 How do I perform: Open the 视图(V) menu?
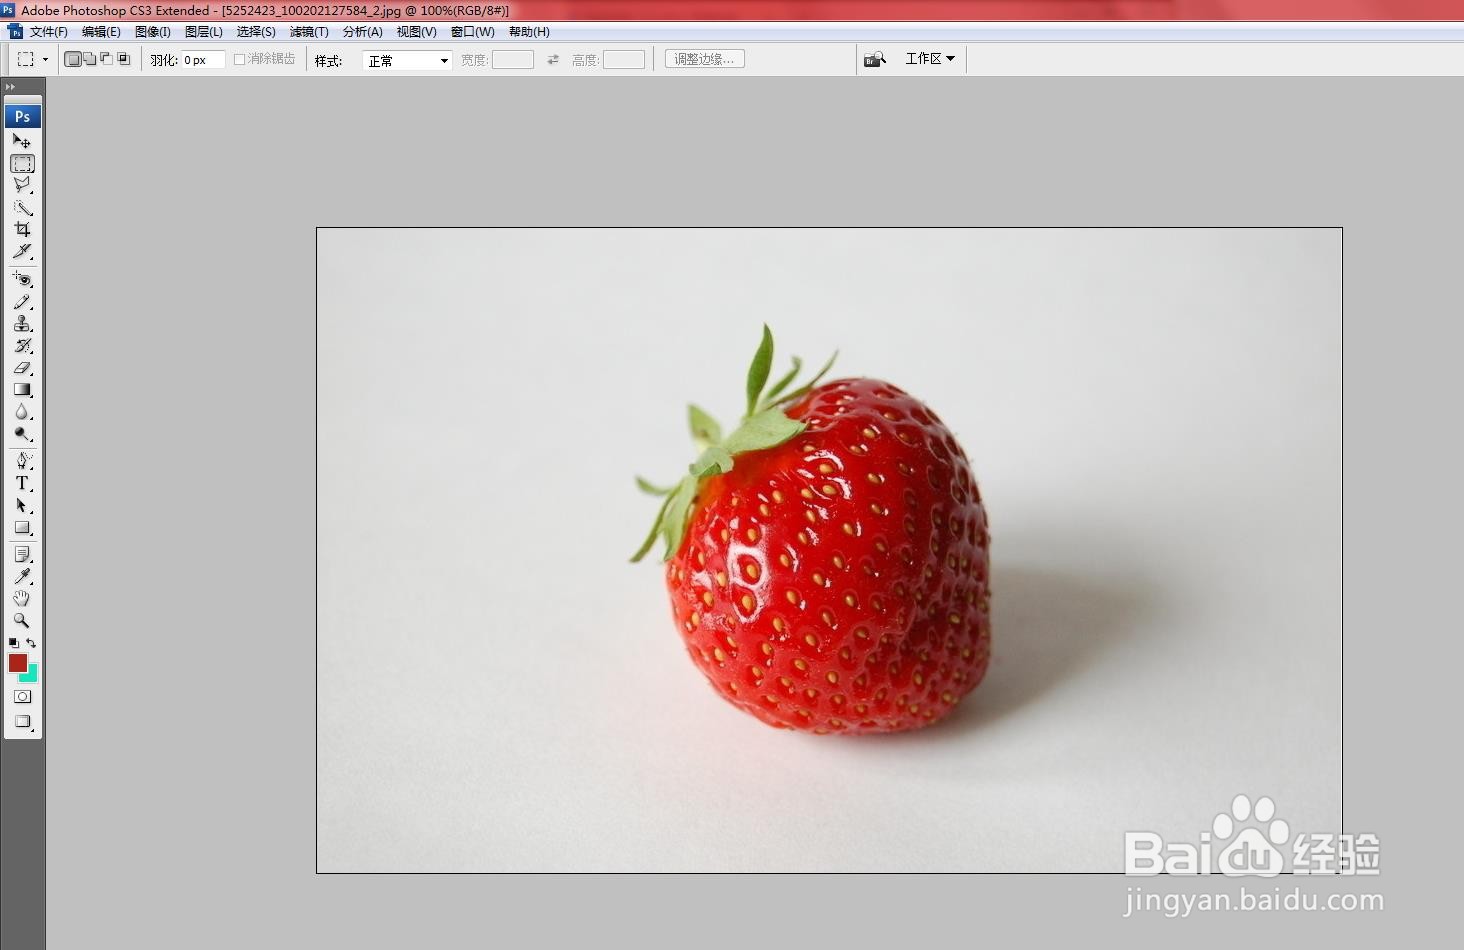coord(417,32)
